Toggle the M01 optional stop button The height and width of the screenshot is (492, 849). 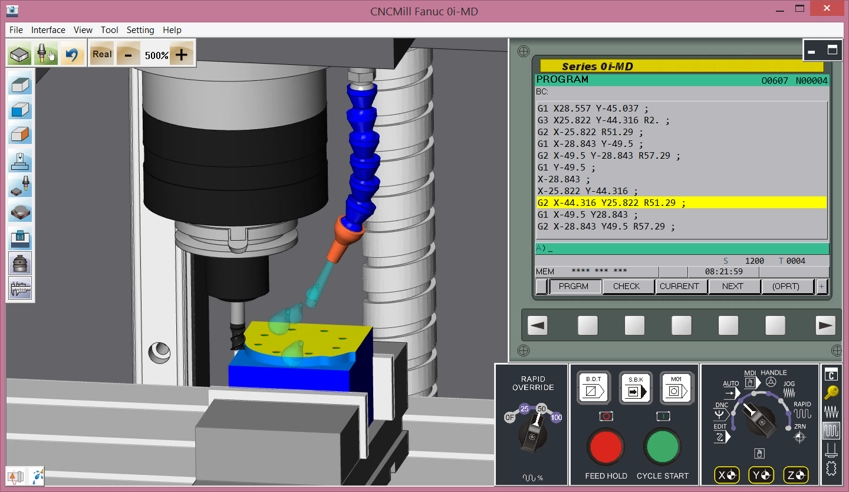click(676, 388)
